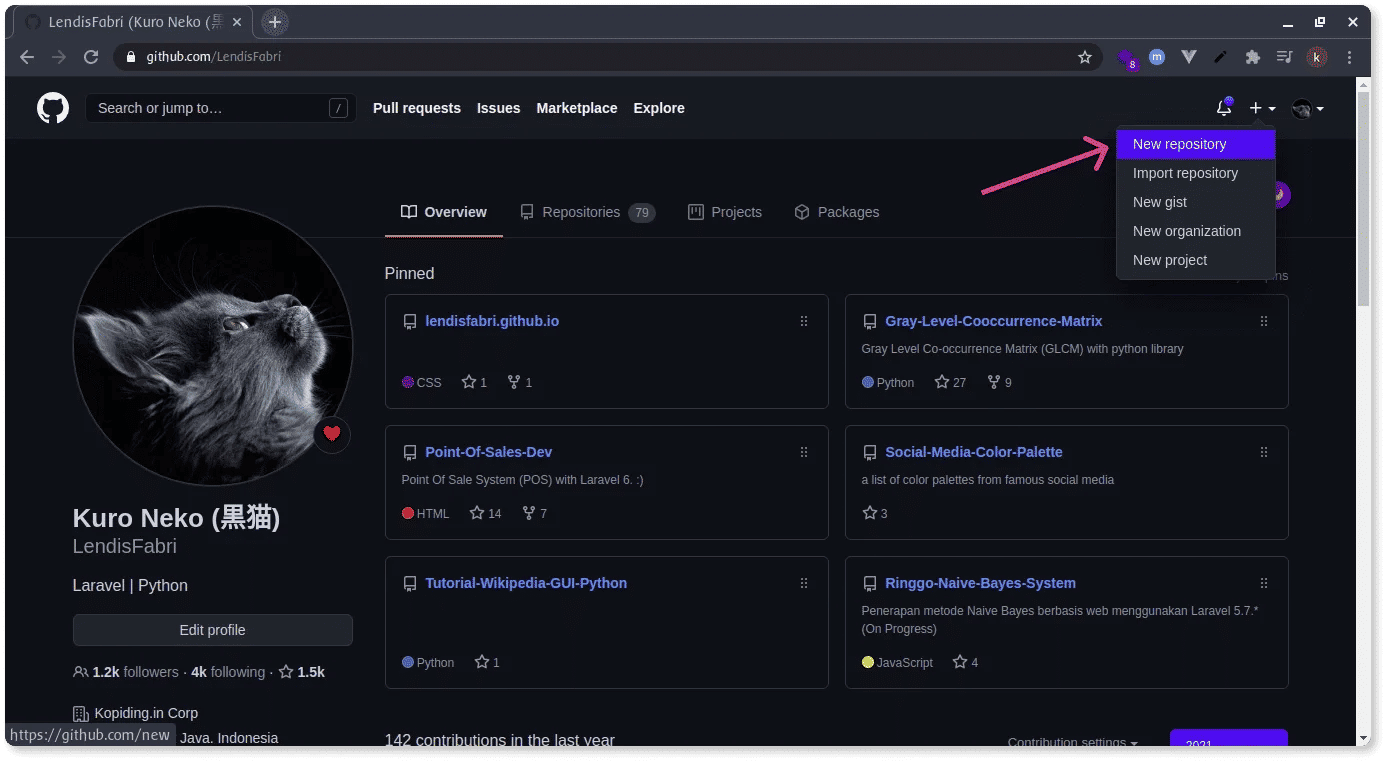Click the github.com/LendisFabri address bar

(x=607, y=57)
